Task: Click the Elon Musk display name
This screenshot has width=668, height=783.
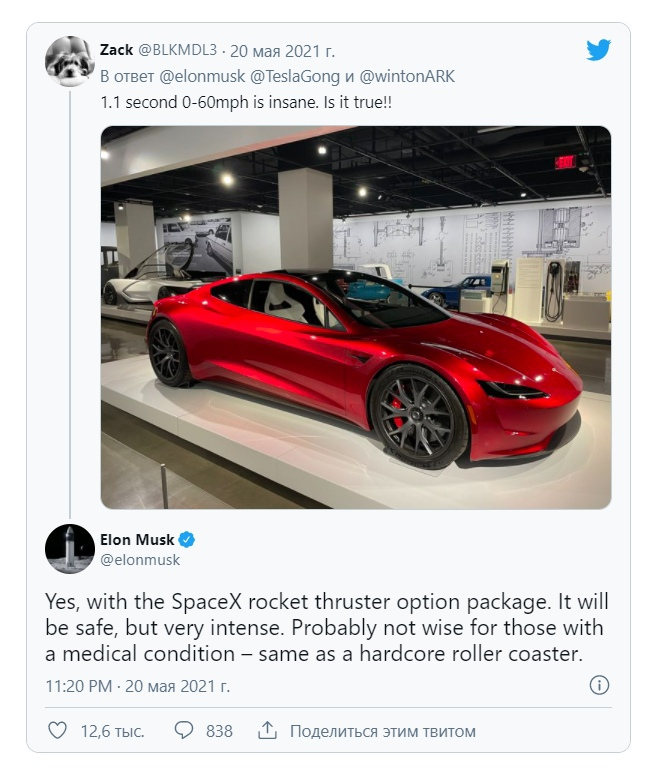Action: tap(137, 540)
